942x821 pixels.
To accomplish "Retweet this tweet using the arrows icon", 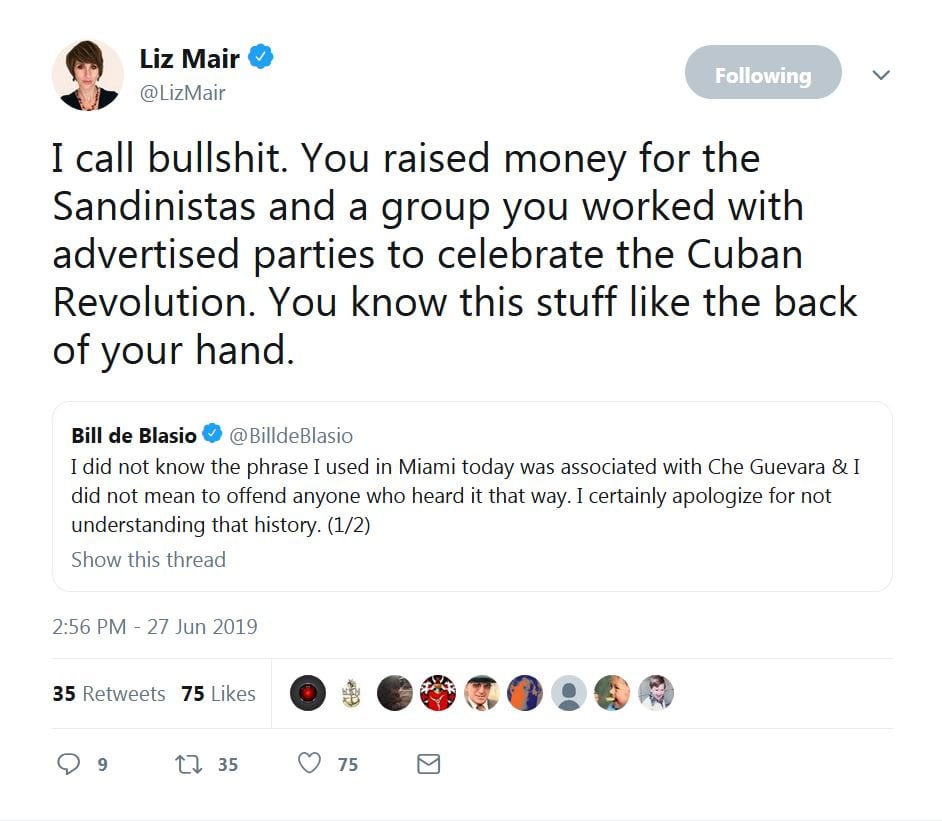I will click(x=187, y=764).
